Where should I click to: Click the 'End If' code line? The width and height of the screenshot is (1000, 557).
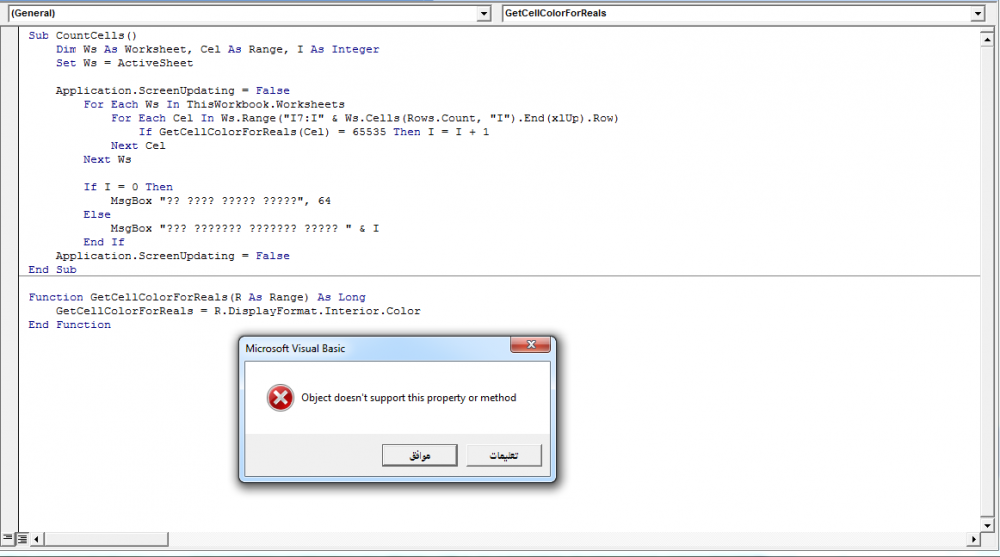104,242
